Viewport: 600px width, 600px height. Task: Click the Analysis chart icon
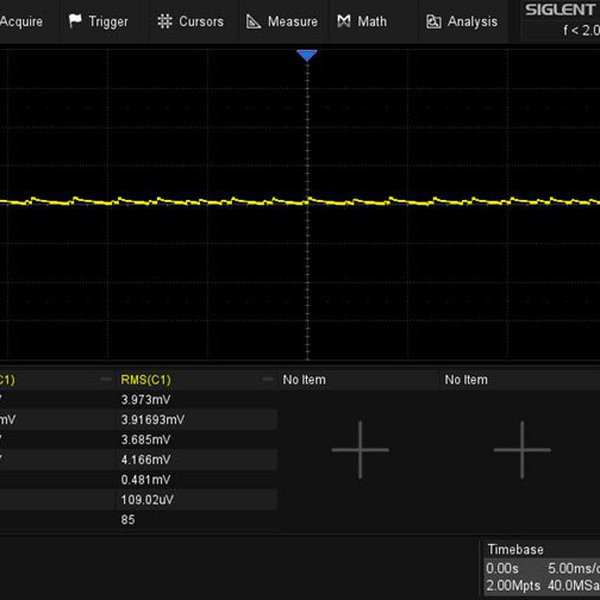pos(434,22)
